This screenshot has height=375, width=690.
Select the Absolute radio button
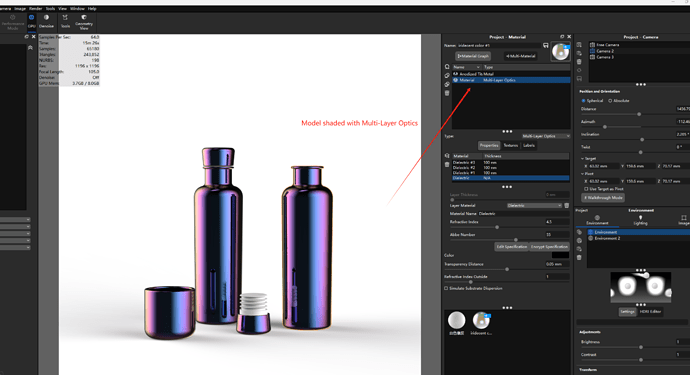point(610,101)
